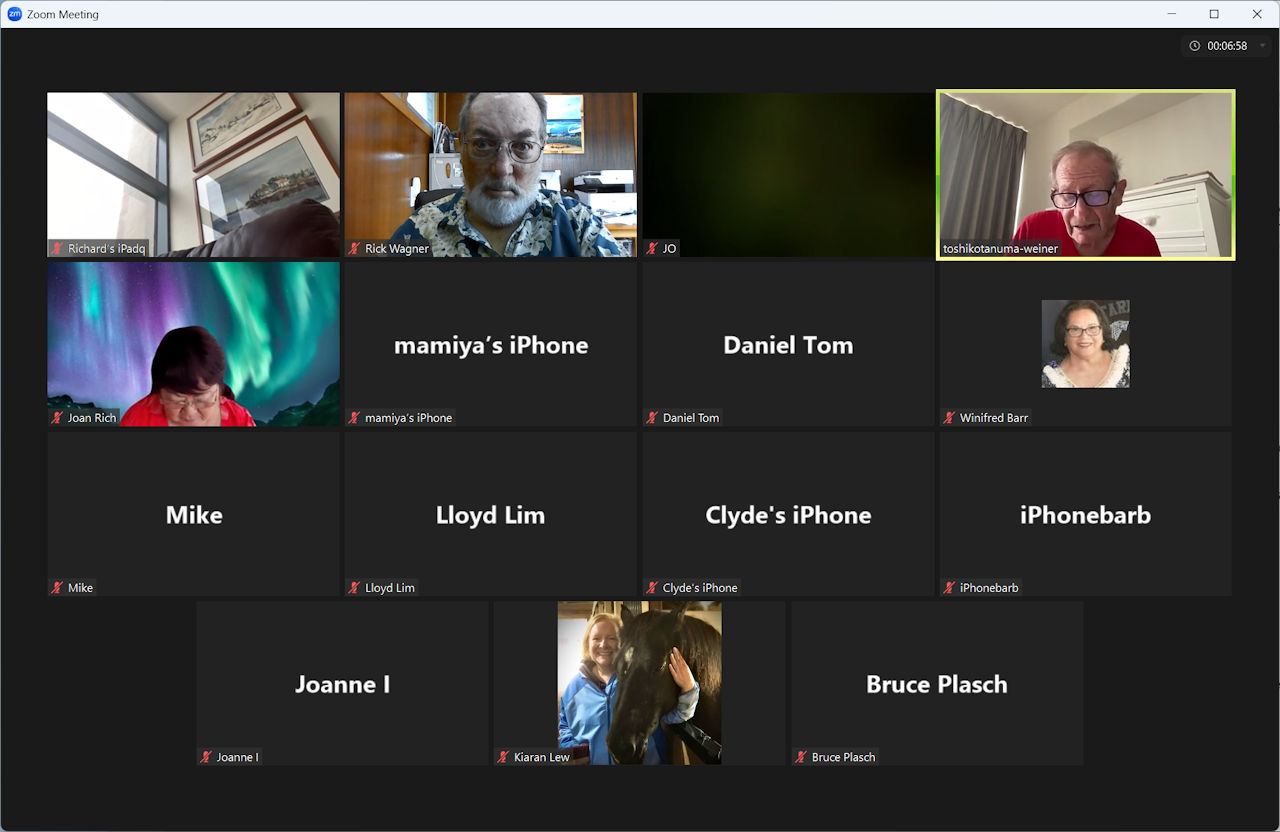Click the Winifred Barr name label
Viewport: 1280px width, 832px height.
click(994, 418)
